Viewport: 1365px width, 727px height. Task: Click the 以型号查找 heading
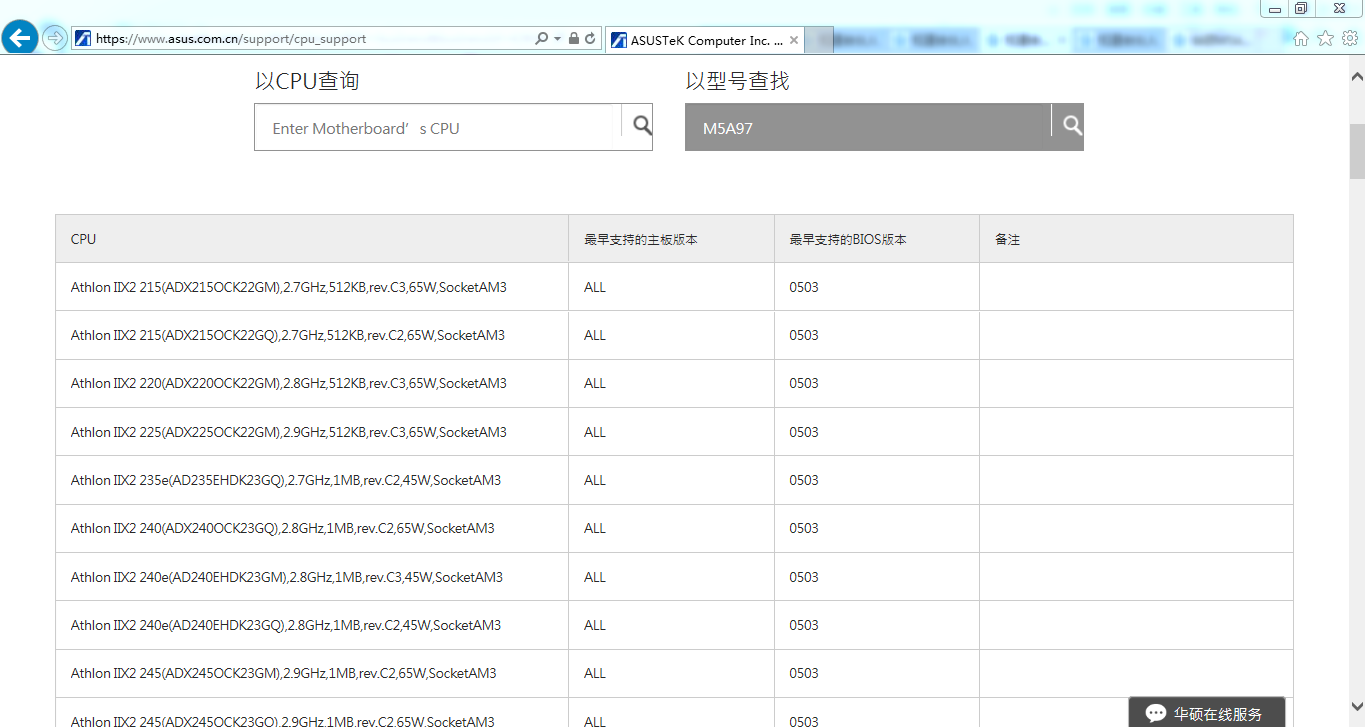[737, 81]
